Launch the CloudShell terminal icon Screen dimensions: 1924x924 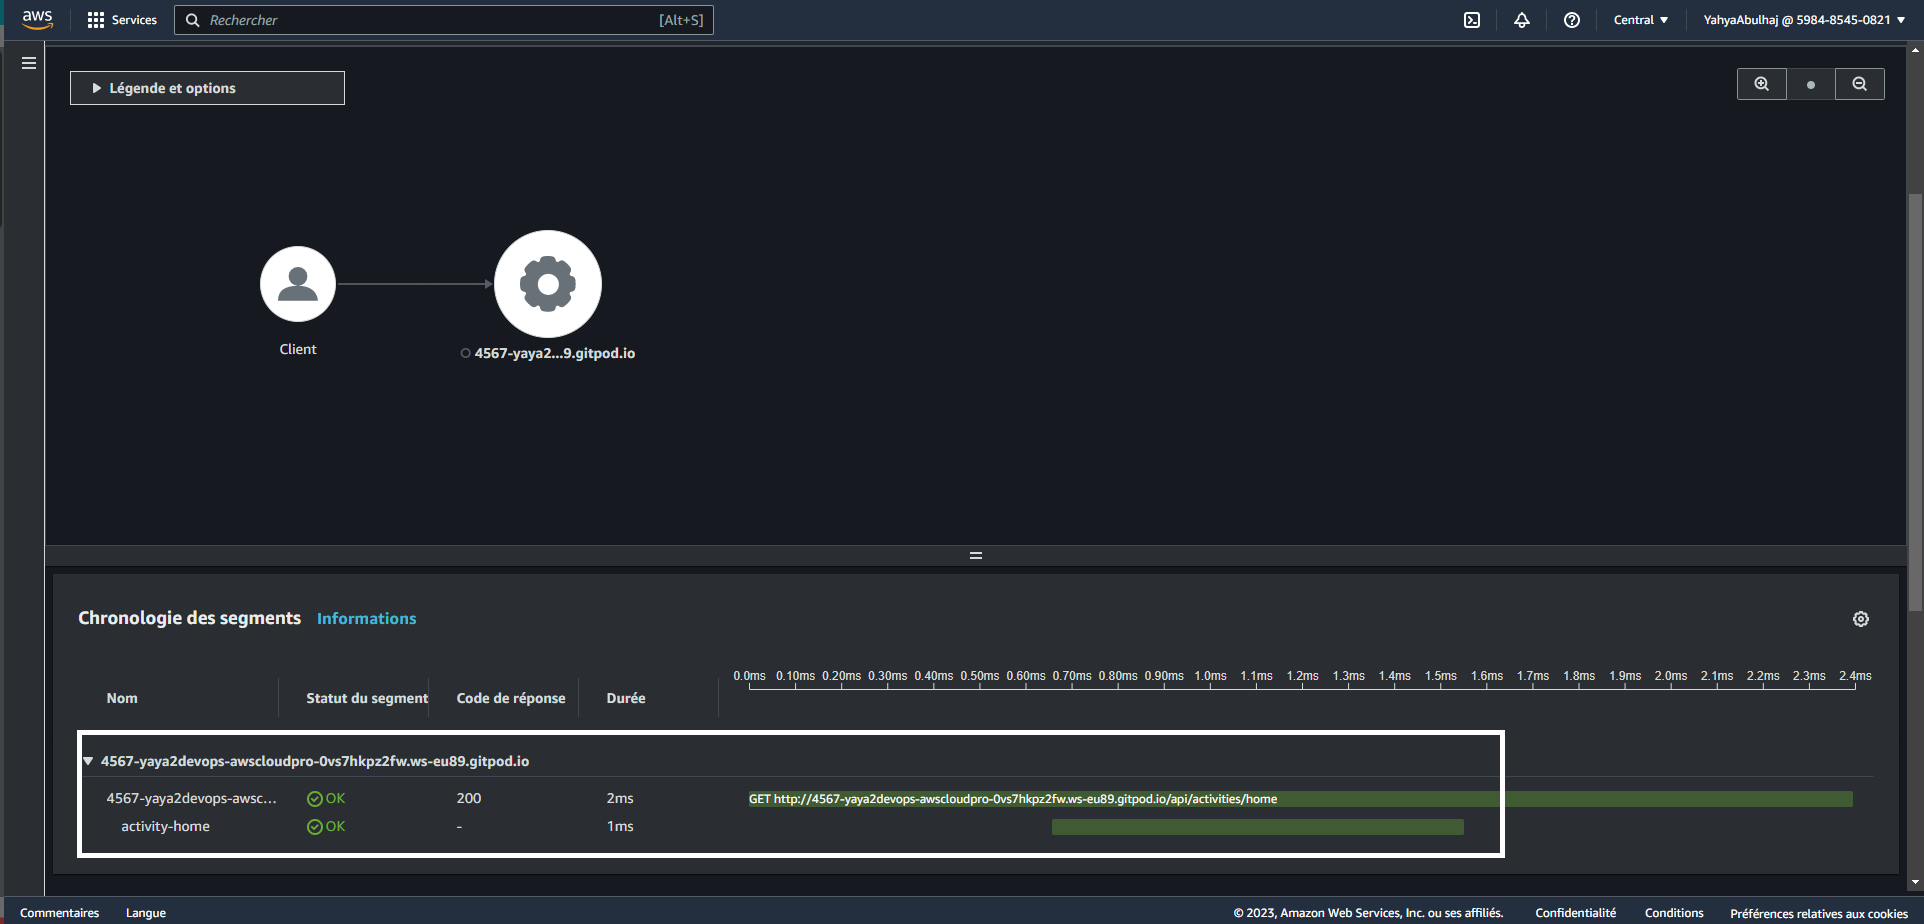point(1472,20)
